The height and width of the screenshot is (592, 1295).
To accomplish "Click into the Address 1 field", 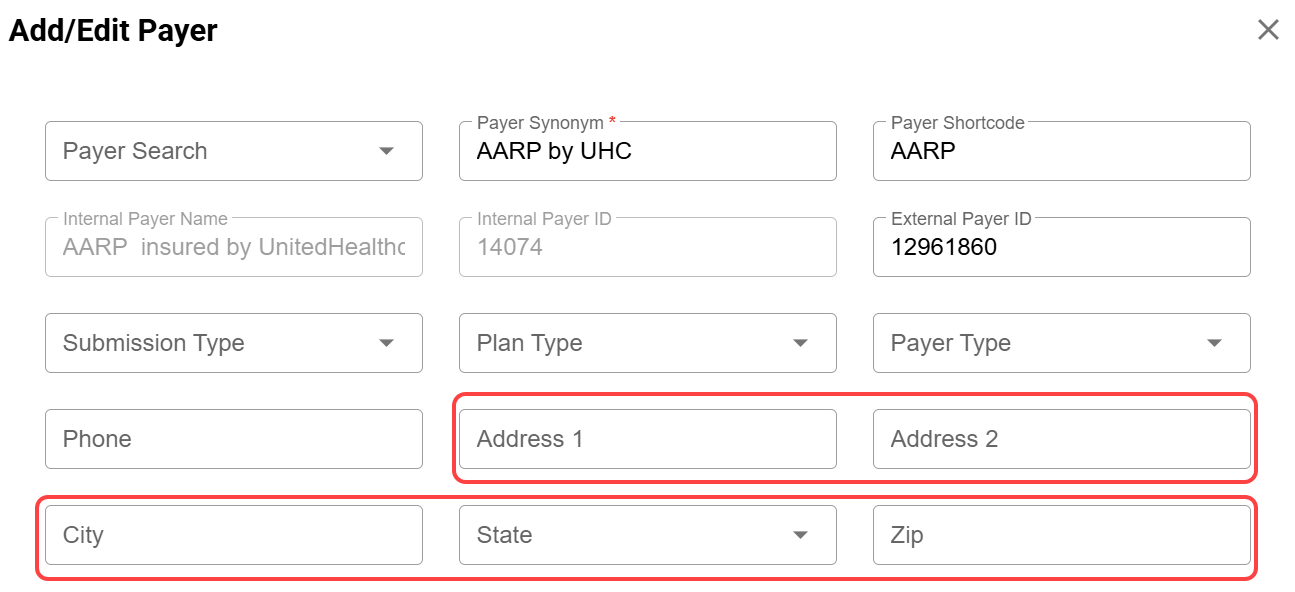I will point(647,439).
